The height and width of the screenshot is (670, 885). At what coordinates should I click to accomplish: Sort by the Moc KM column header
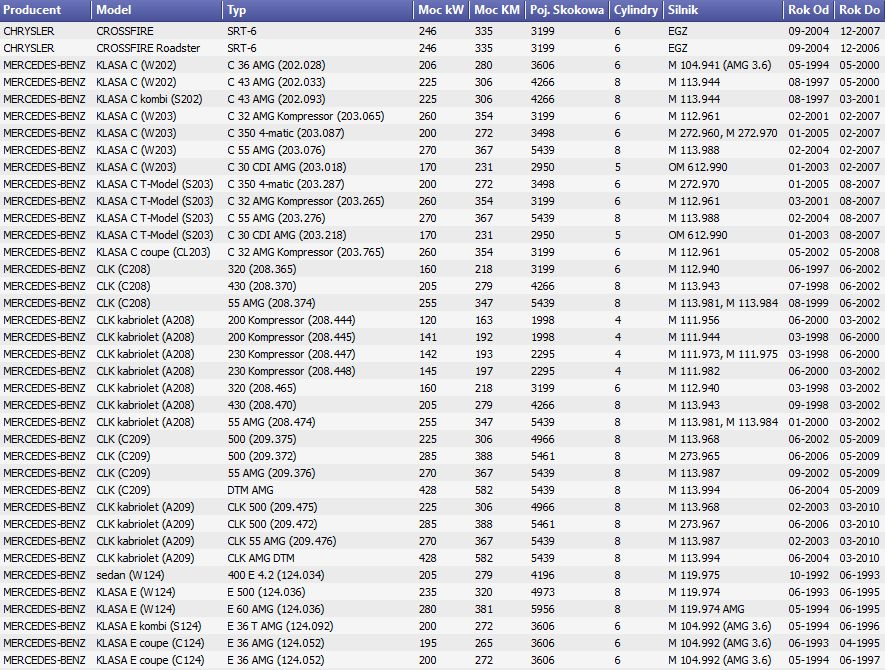[x=497, y=10]
